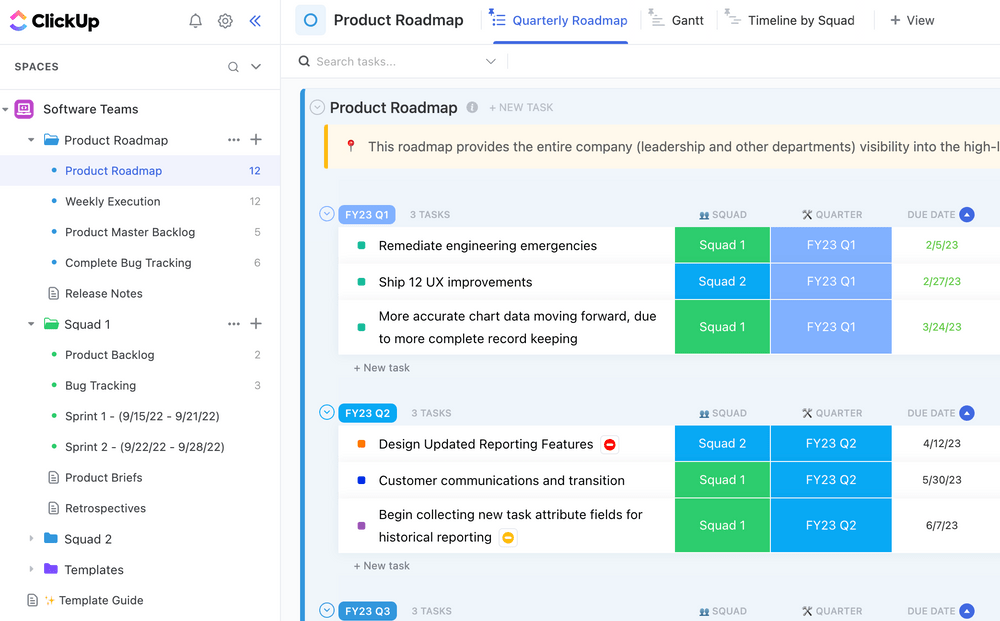The image size is (1000, 621).
Task: Collapse the Squad 1 folder tree
Action: (31, 324)
